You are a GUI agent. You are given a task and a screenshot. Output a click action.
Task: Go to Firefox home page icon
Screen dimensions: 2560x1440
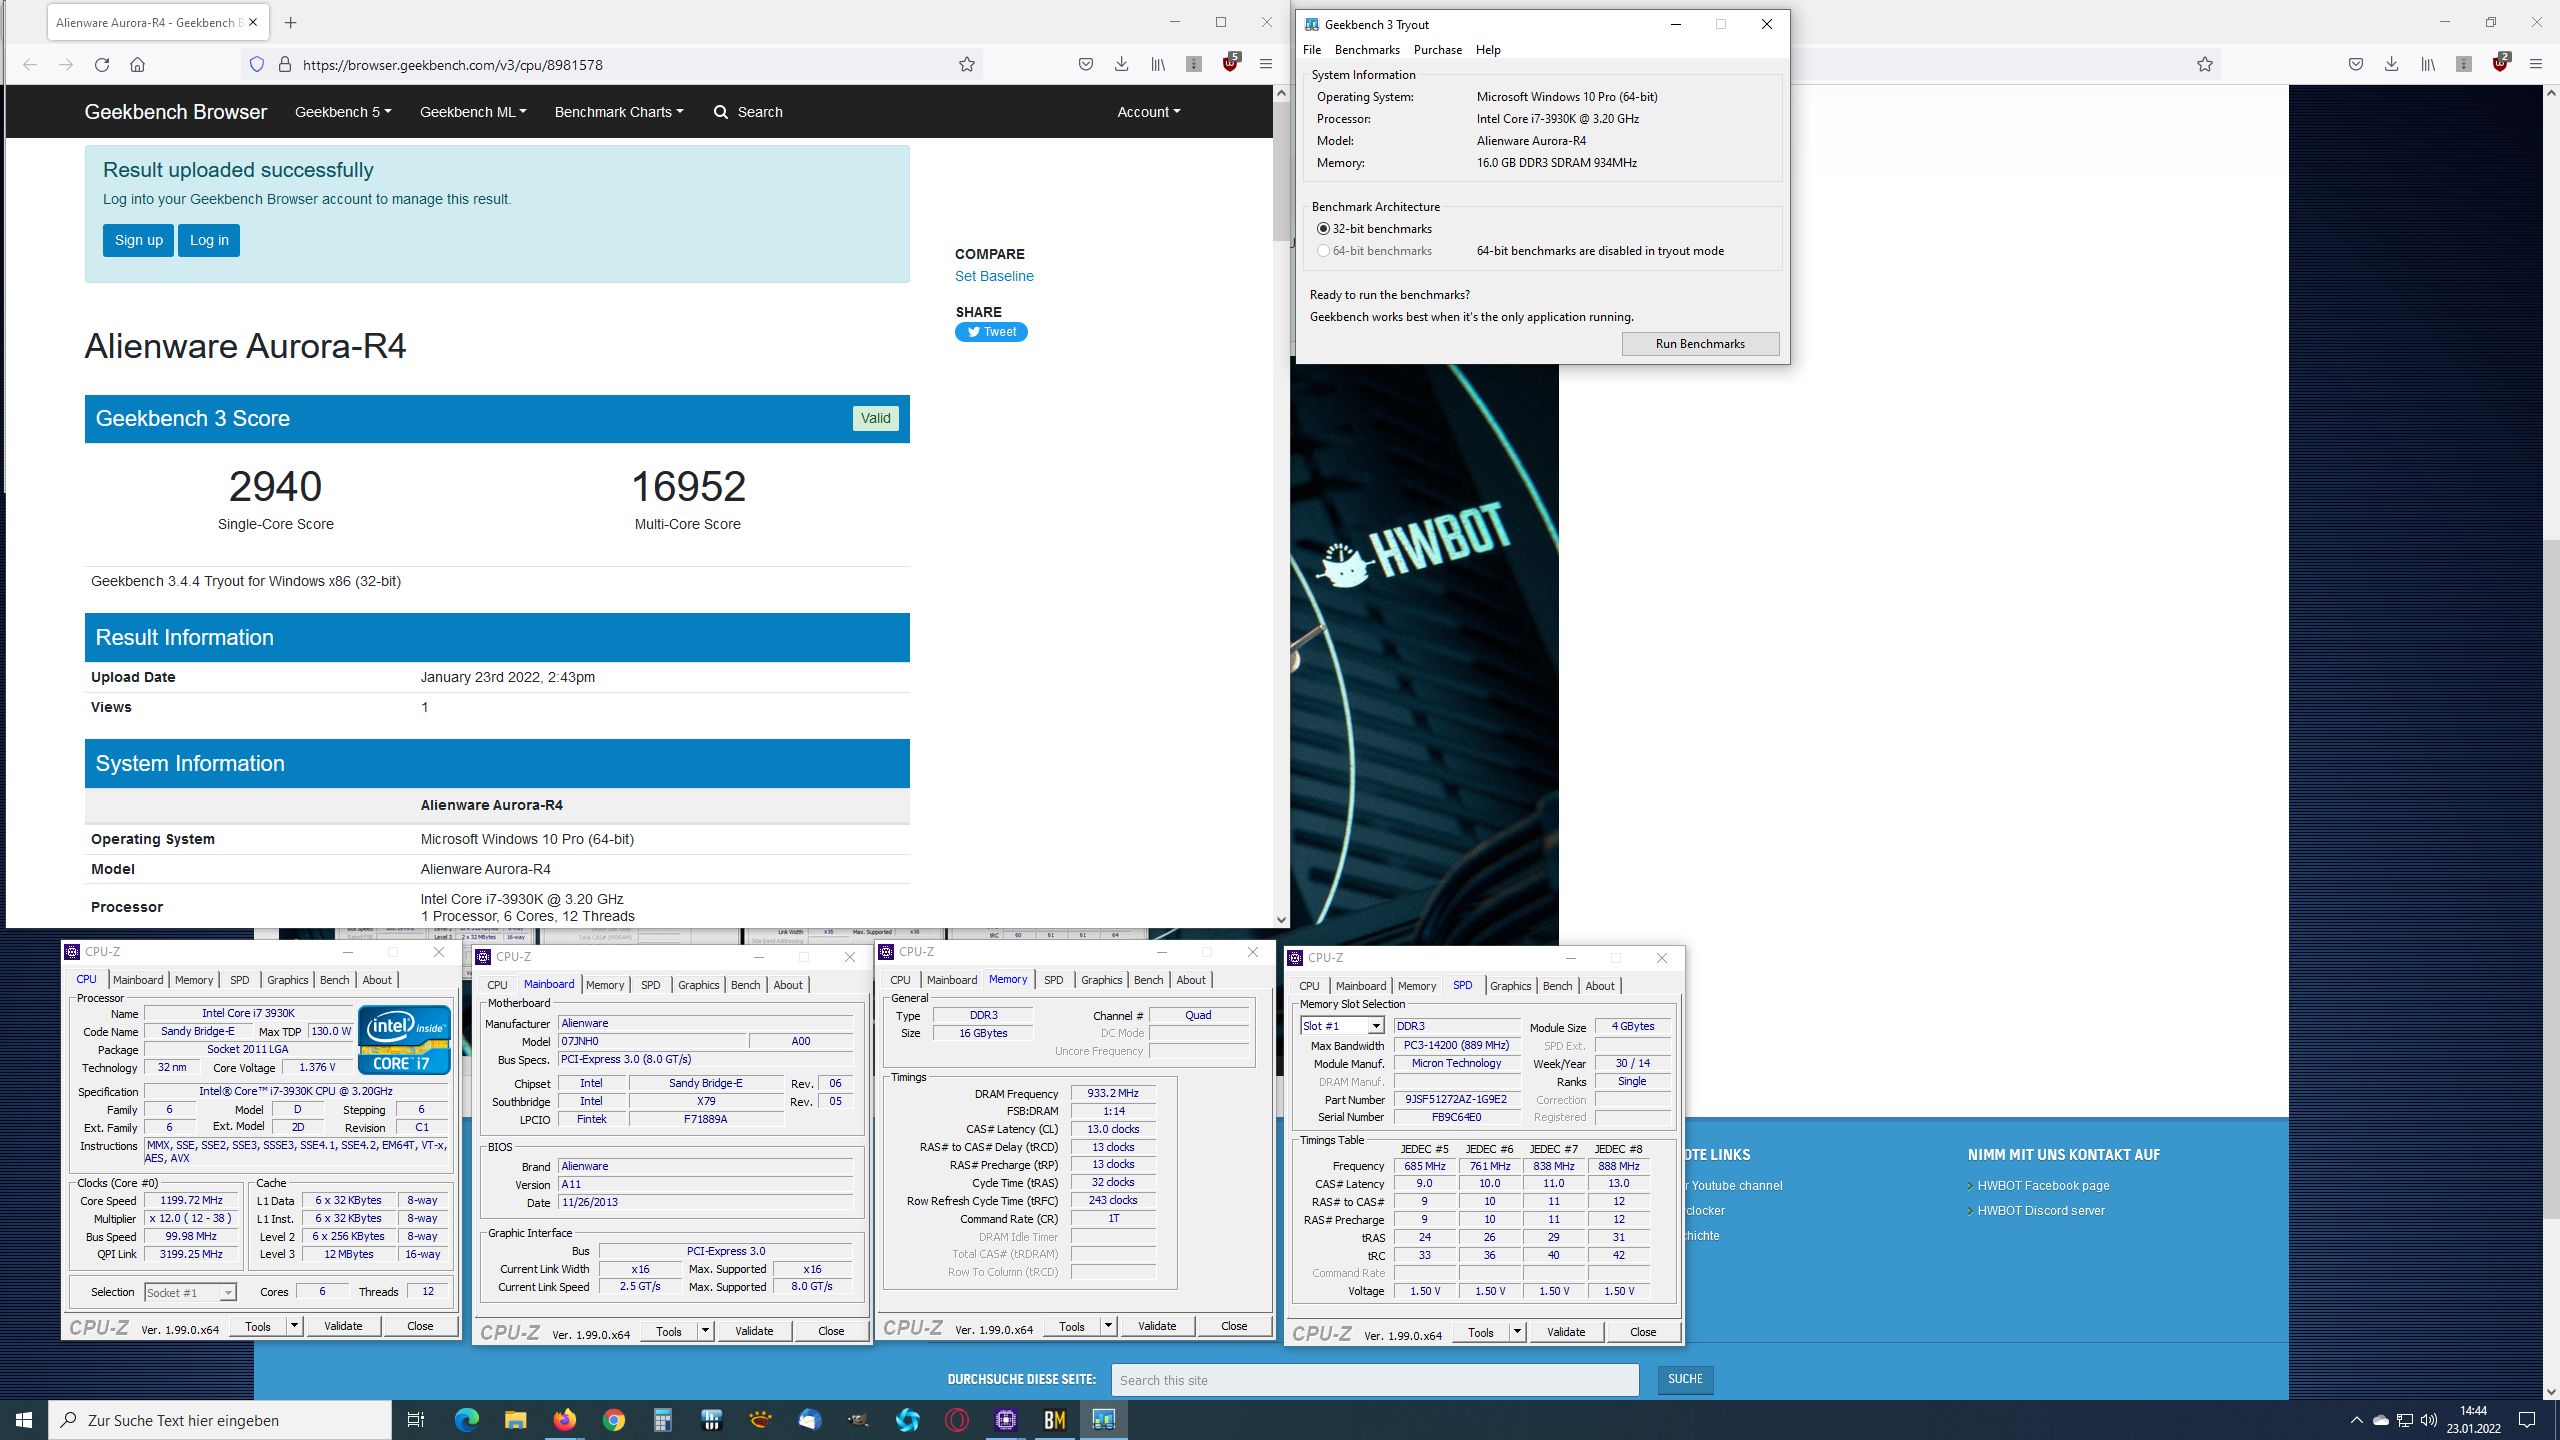coord(138,65)
